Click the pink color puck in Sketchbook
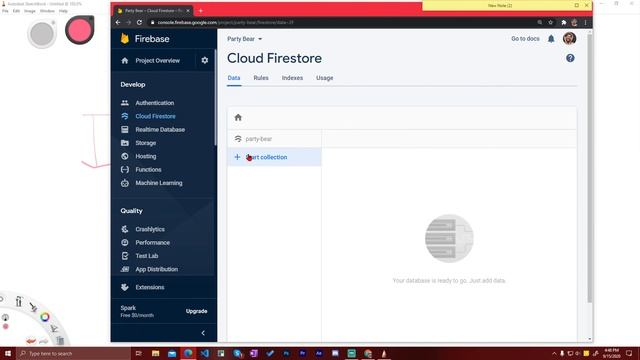 pyautogui.click(x=79, y=30)
